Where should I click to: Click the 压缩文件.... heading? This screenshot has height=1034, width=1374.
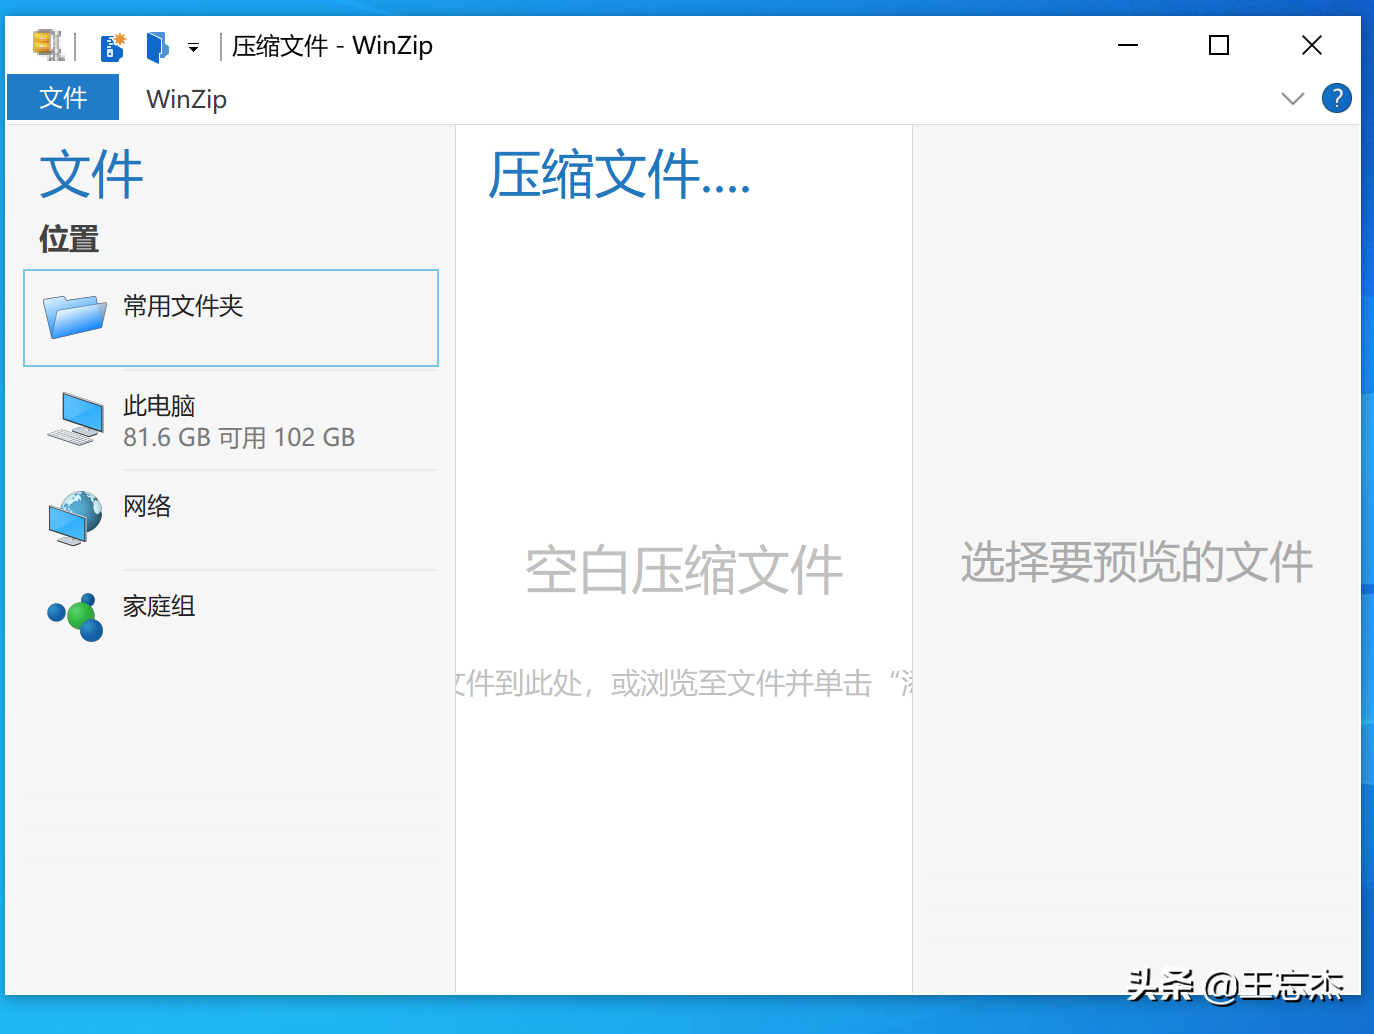619,175
